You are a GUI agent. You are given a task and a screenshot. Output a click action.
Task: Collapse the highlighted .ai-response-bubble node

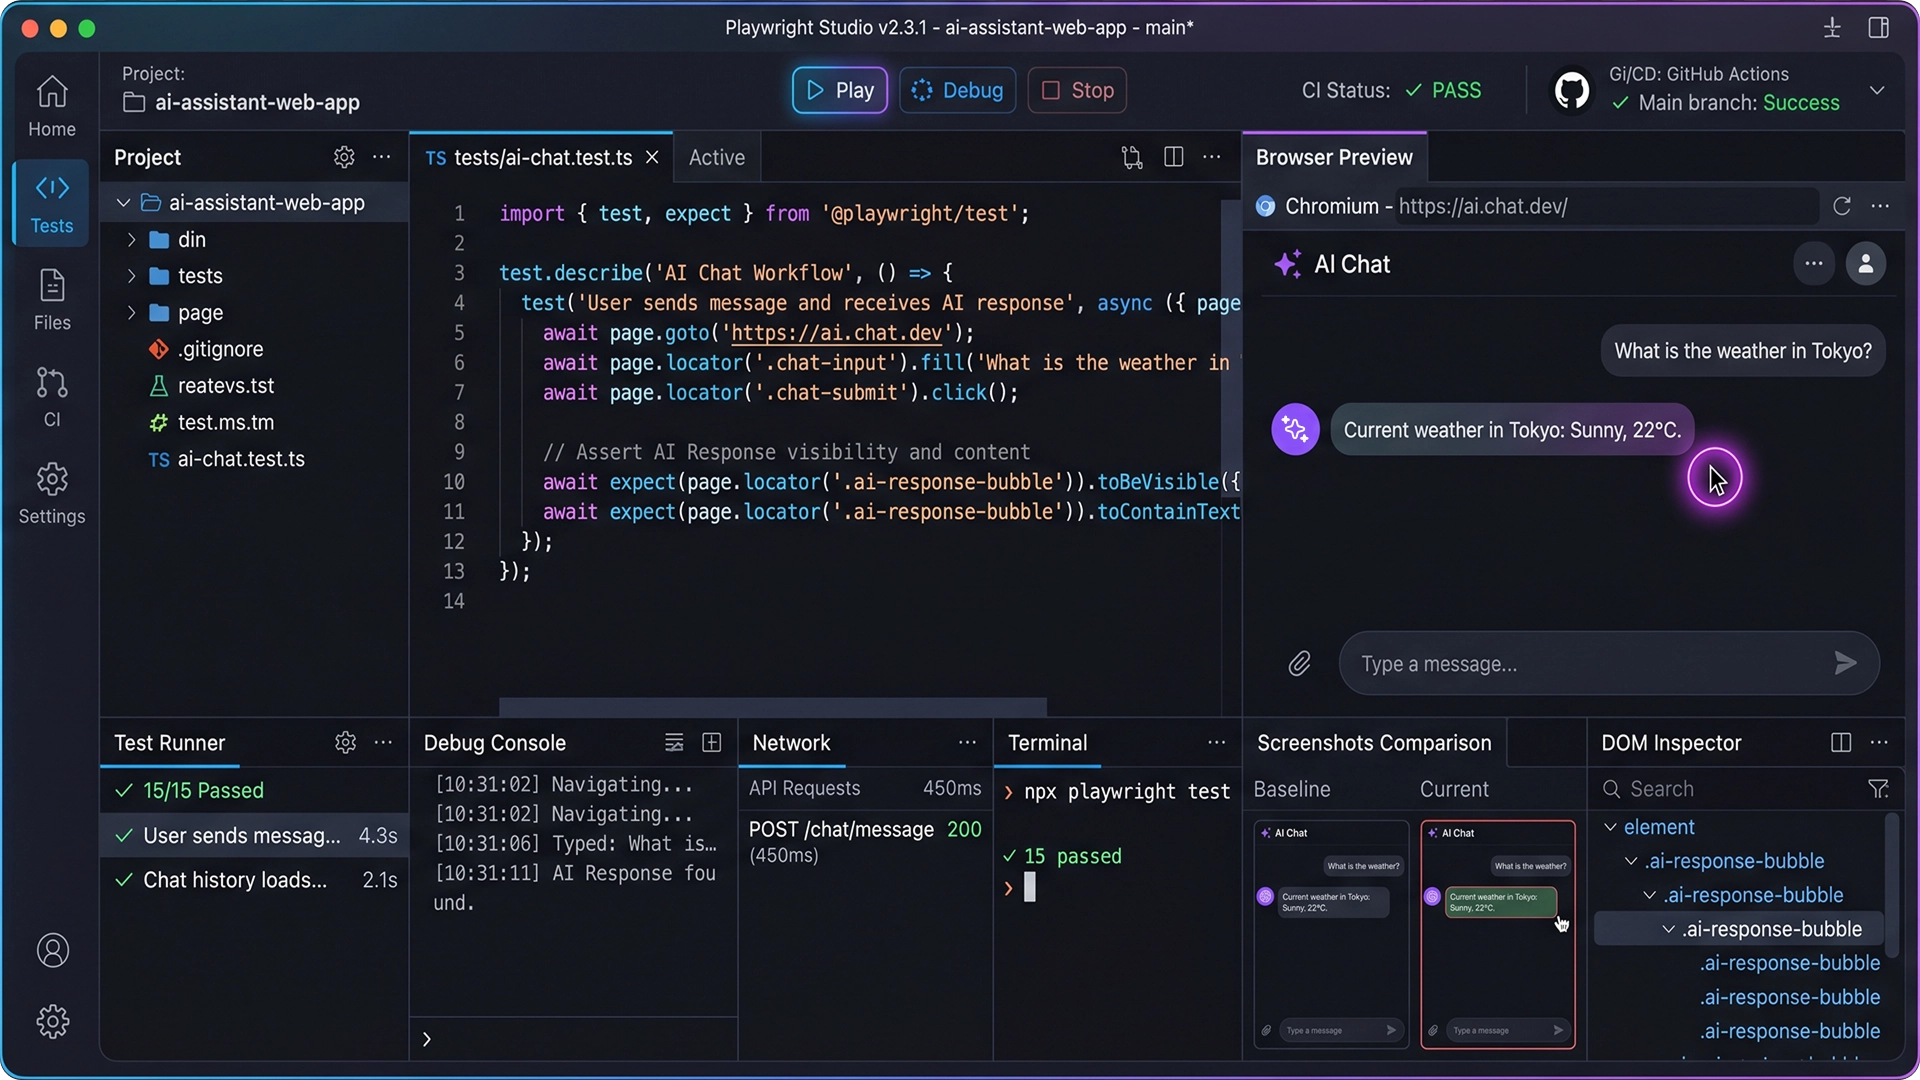coord(1668,929)
